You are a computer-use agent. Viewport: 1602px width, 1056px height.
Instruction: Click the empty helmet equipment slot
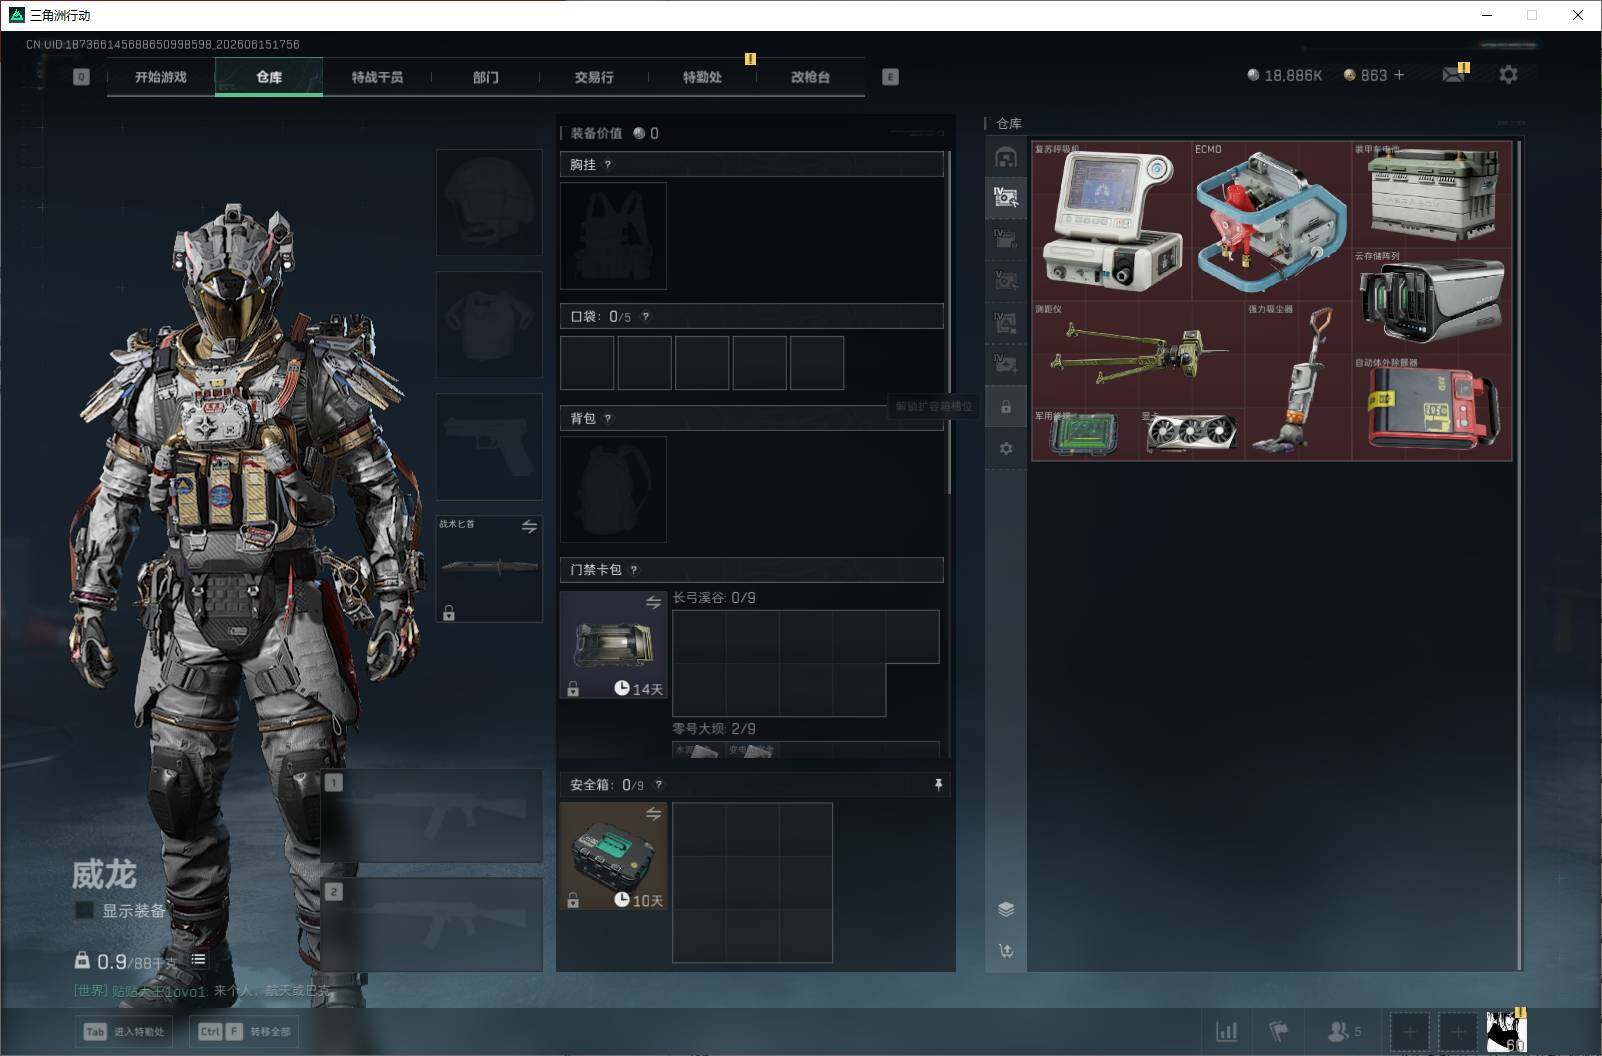(x=489, y=202)
